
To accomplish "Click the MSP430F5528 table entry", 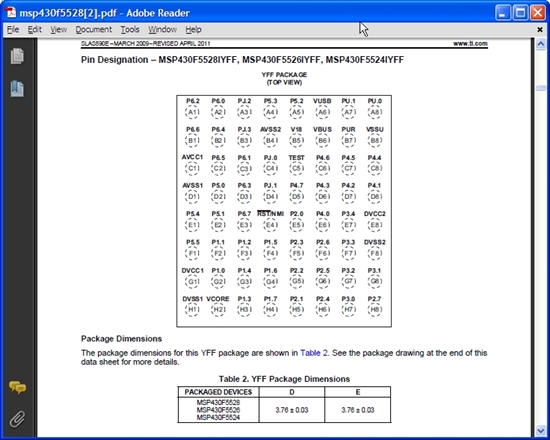I will click(x=218, y=402).
